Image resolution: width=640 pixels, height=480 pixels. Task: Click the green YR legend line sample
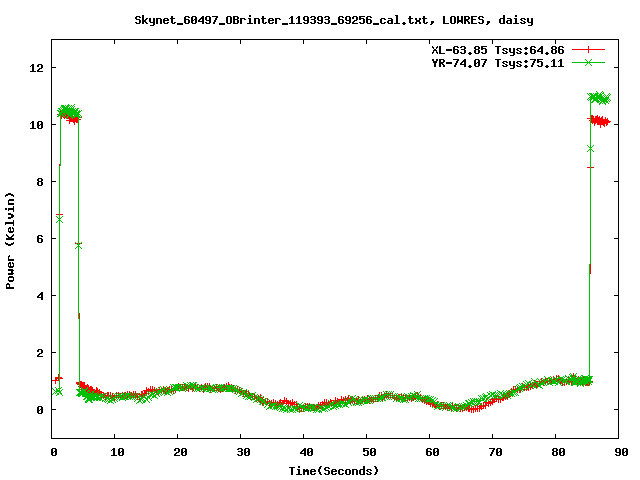(x=588, y=62)
